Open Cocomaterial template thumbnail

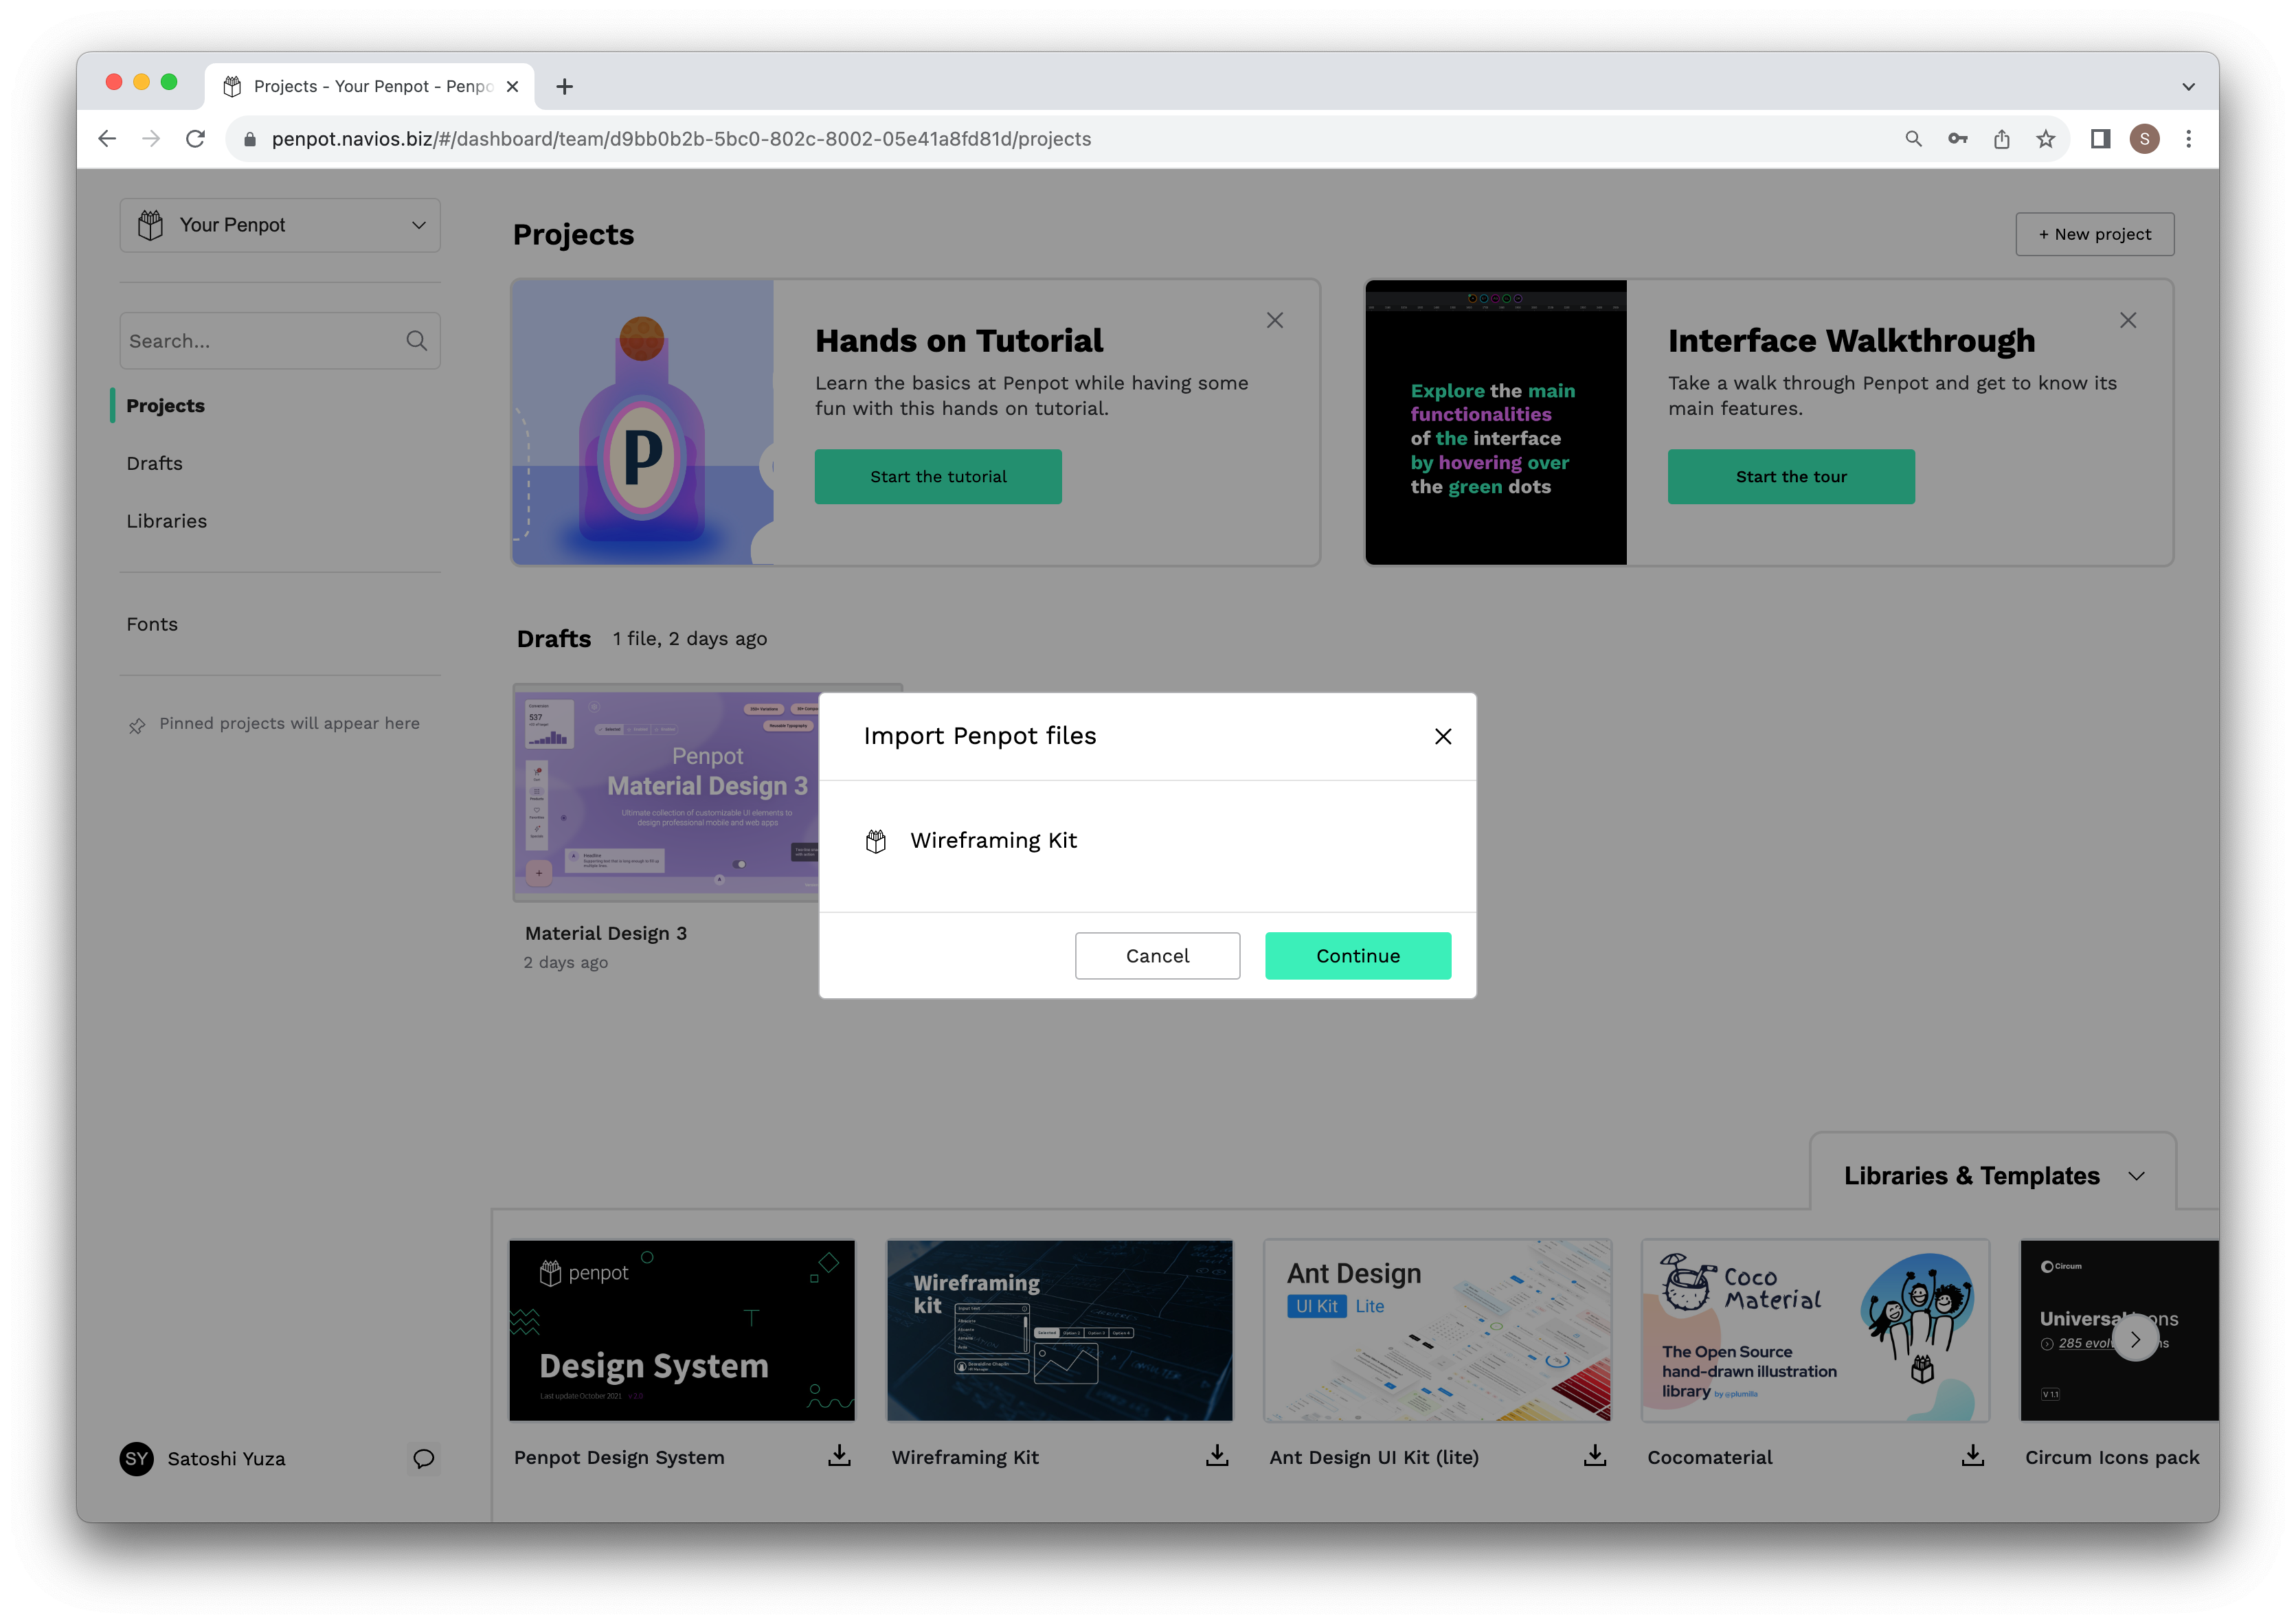pyautogui.click(x=1816, y=1331)
